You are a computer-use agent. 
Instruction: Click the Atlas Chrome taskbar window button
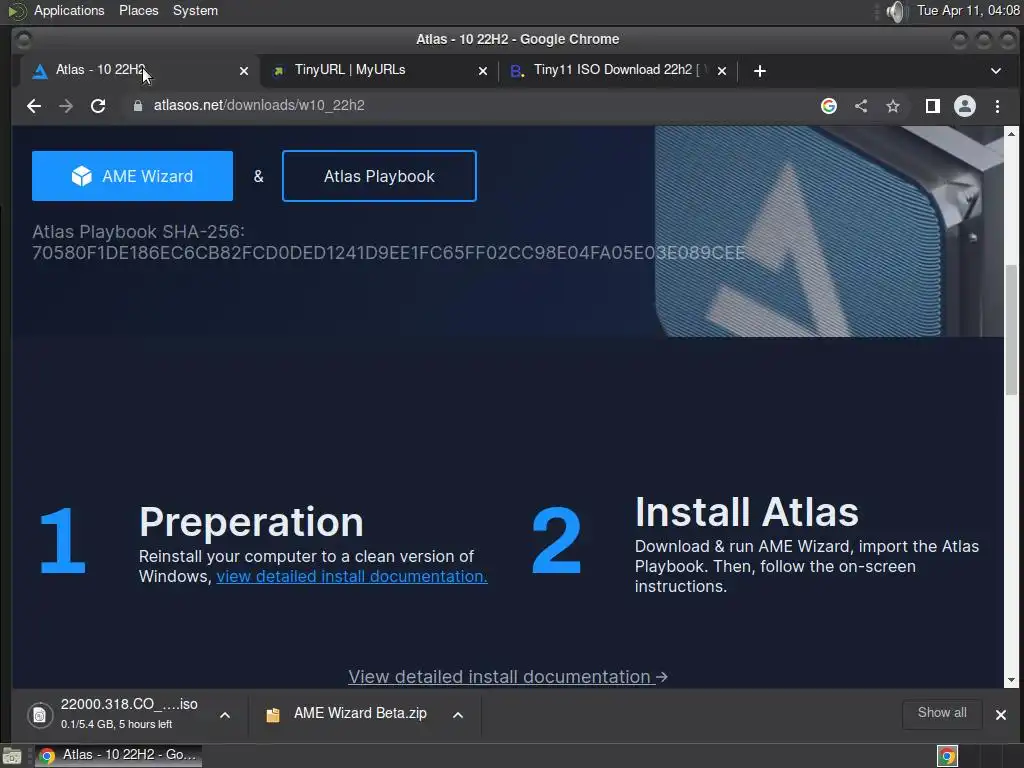point(118,755)
